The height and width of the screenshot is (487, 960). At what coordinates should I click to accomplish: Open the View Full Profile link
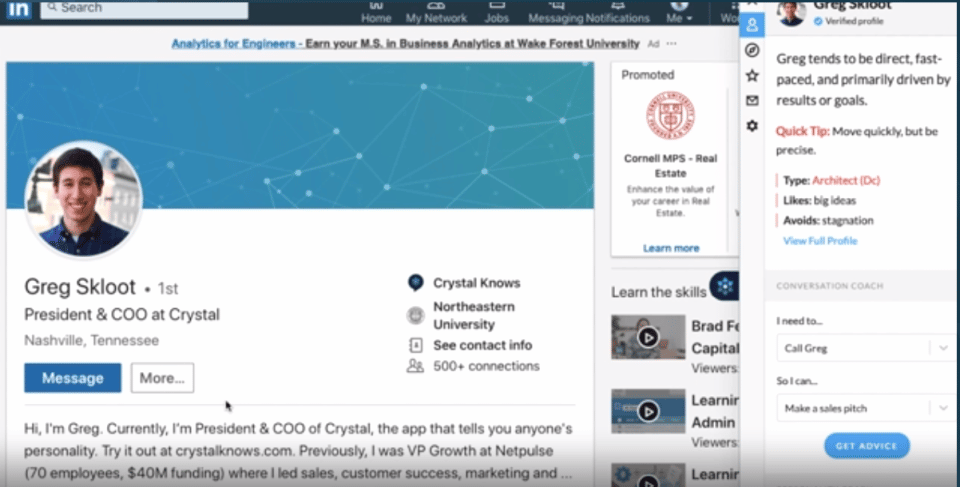coord(820,241)
